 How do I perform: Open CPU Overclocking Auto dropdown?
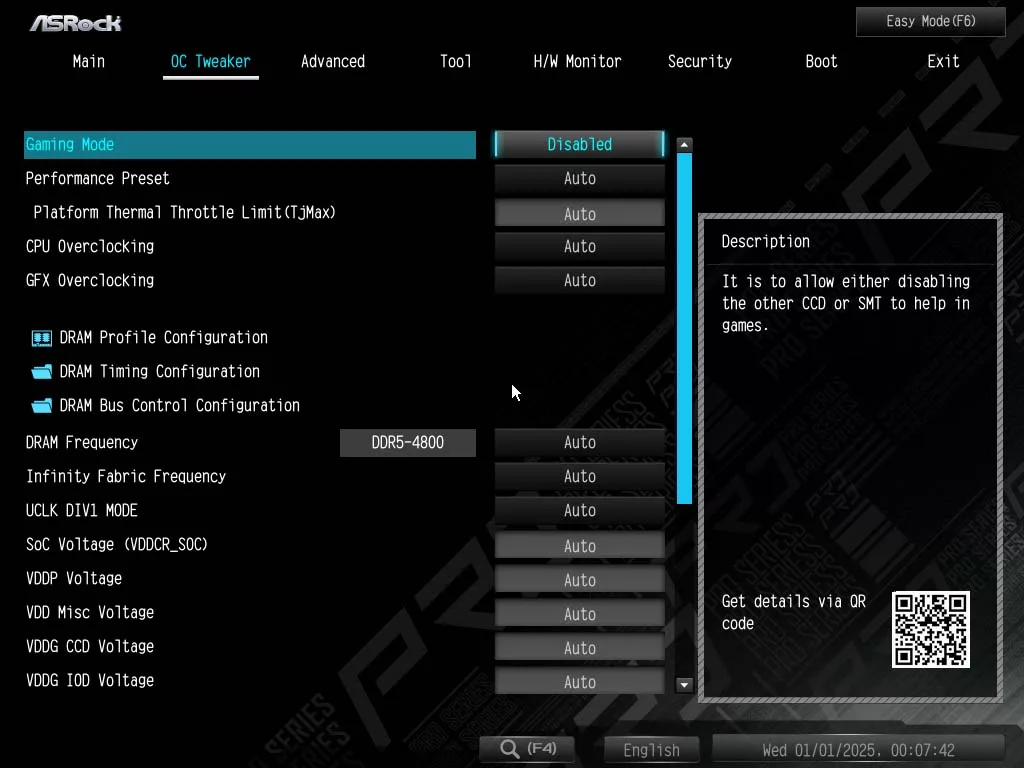579,247
